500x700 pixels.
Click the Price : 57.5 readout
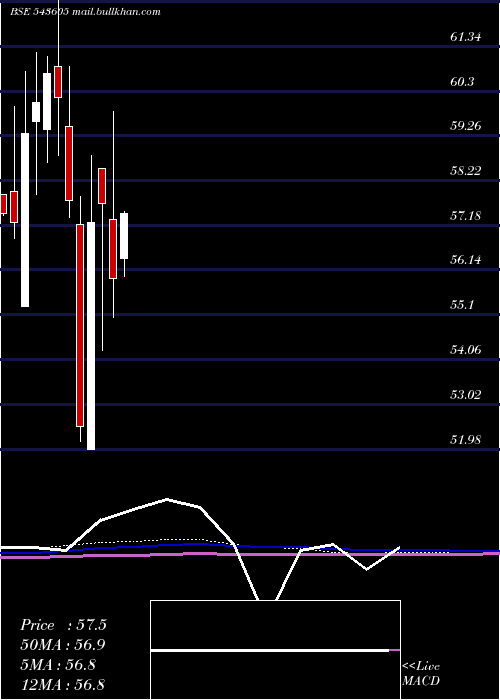pos(63,625)
